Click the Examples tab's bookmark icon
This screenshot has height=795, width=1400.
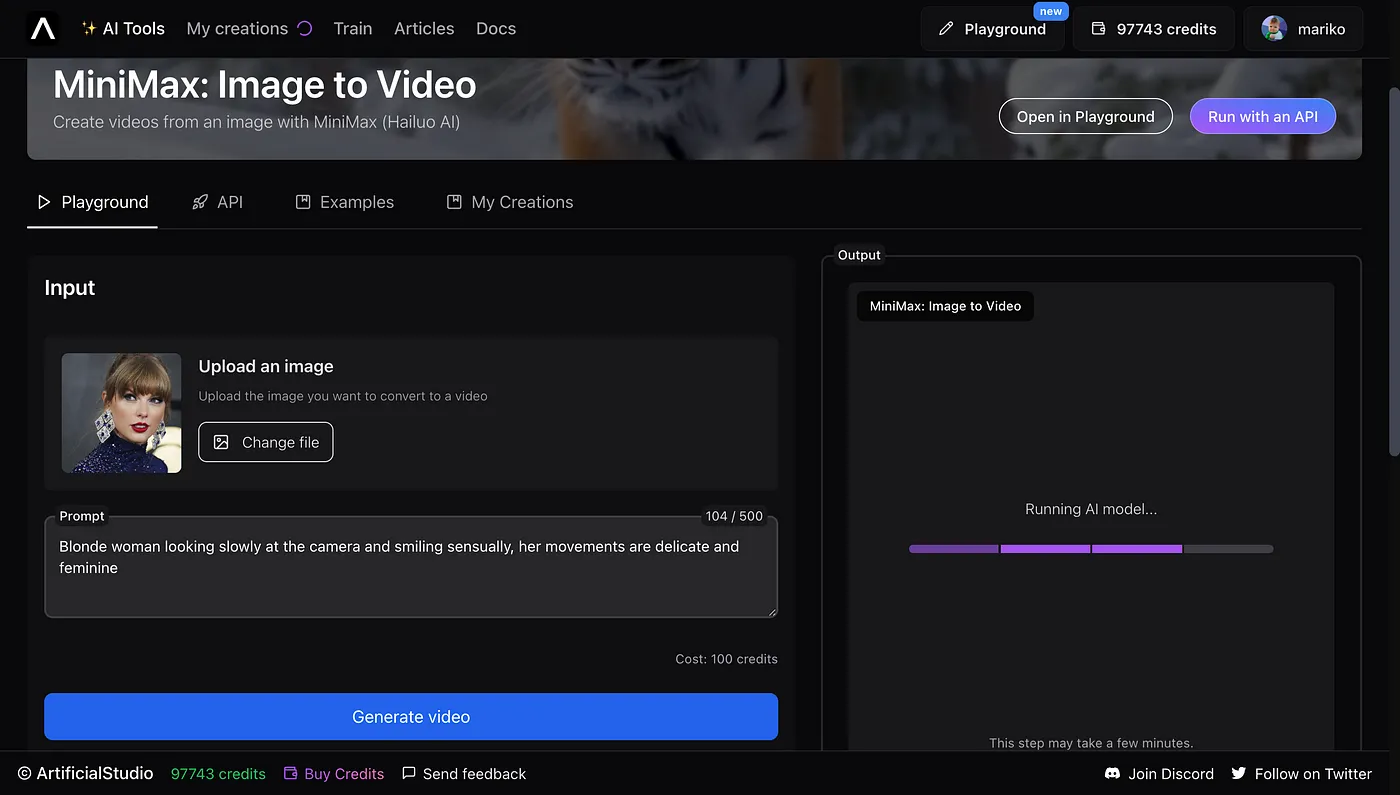[303, 202]
